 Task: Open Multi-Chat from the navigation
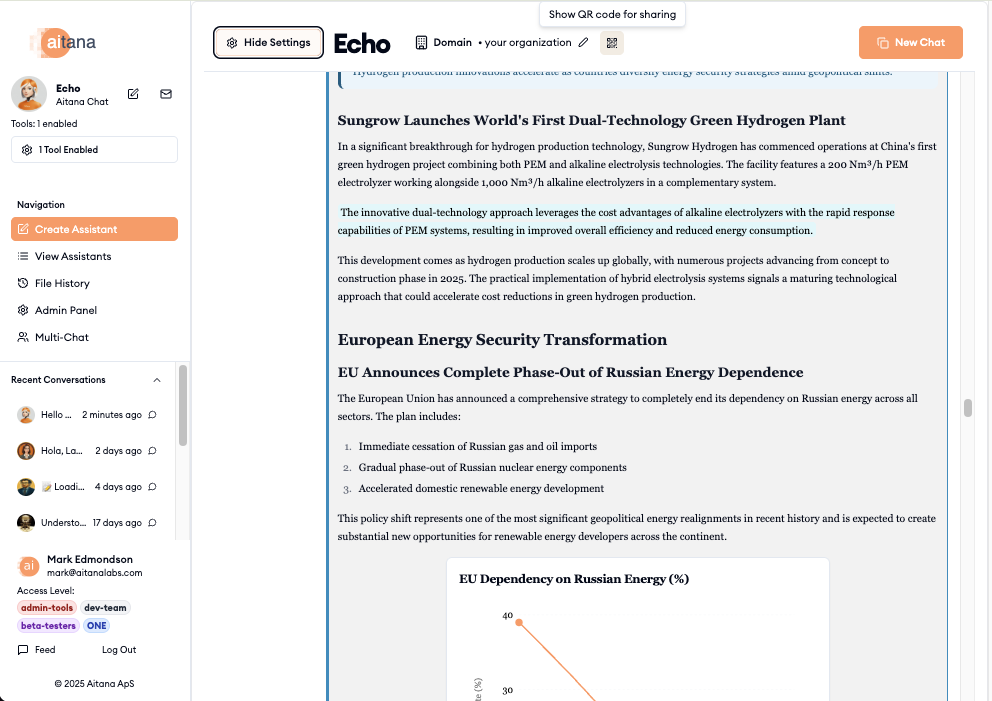coord(61,337)
